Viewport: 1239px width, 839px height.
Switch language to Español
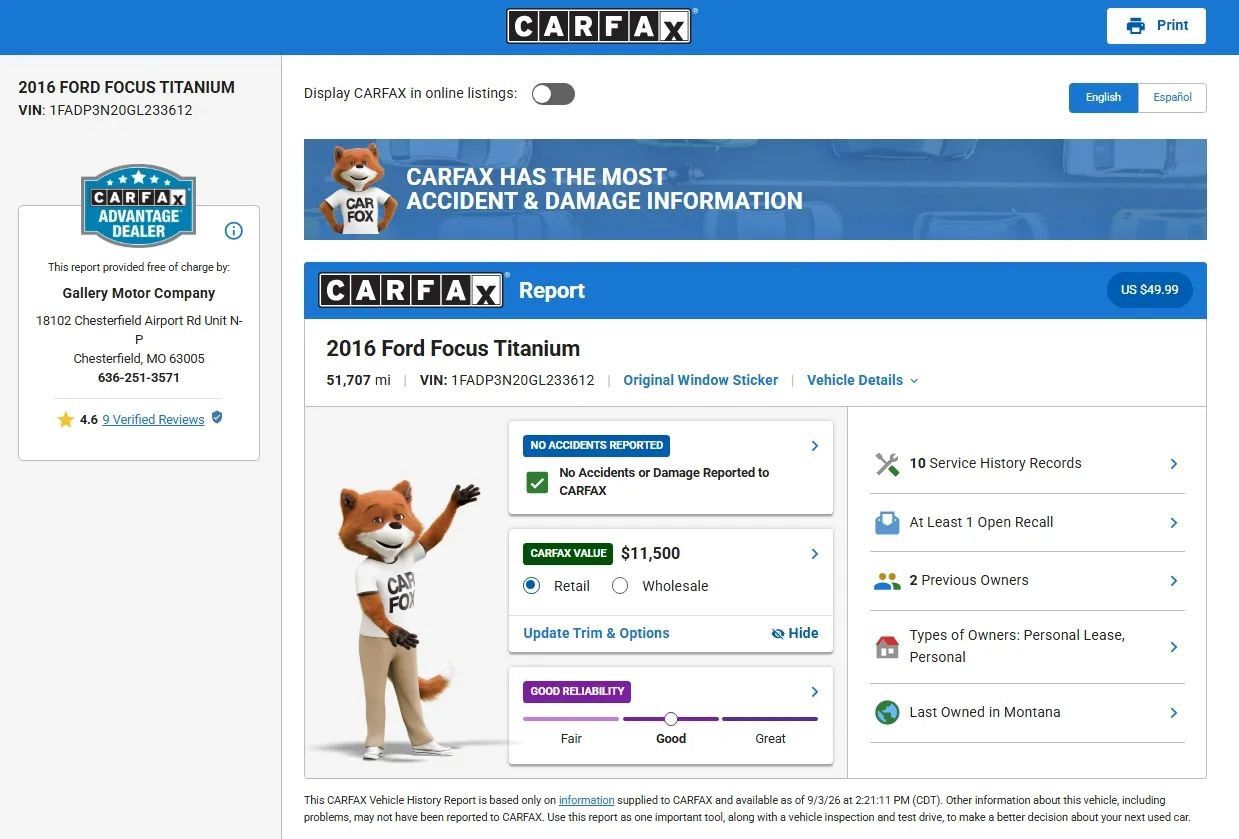(x=1172, y=97)
